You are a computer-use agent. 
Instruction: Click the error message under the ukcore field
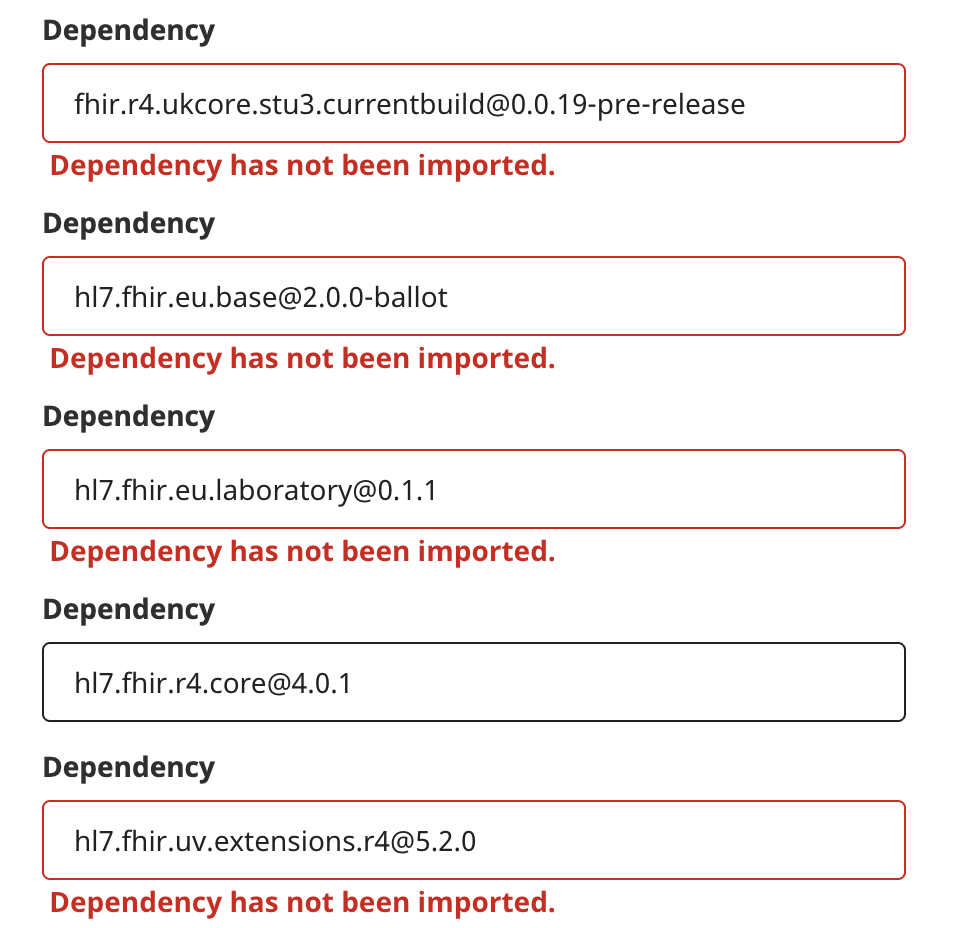[x=302, y=166]
